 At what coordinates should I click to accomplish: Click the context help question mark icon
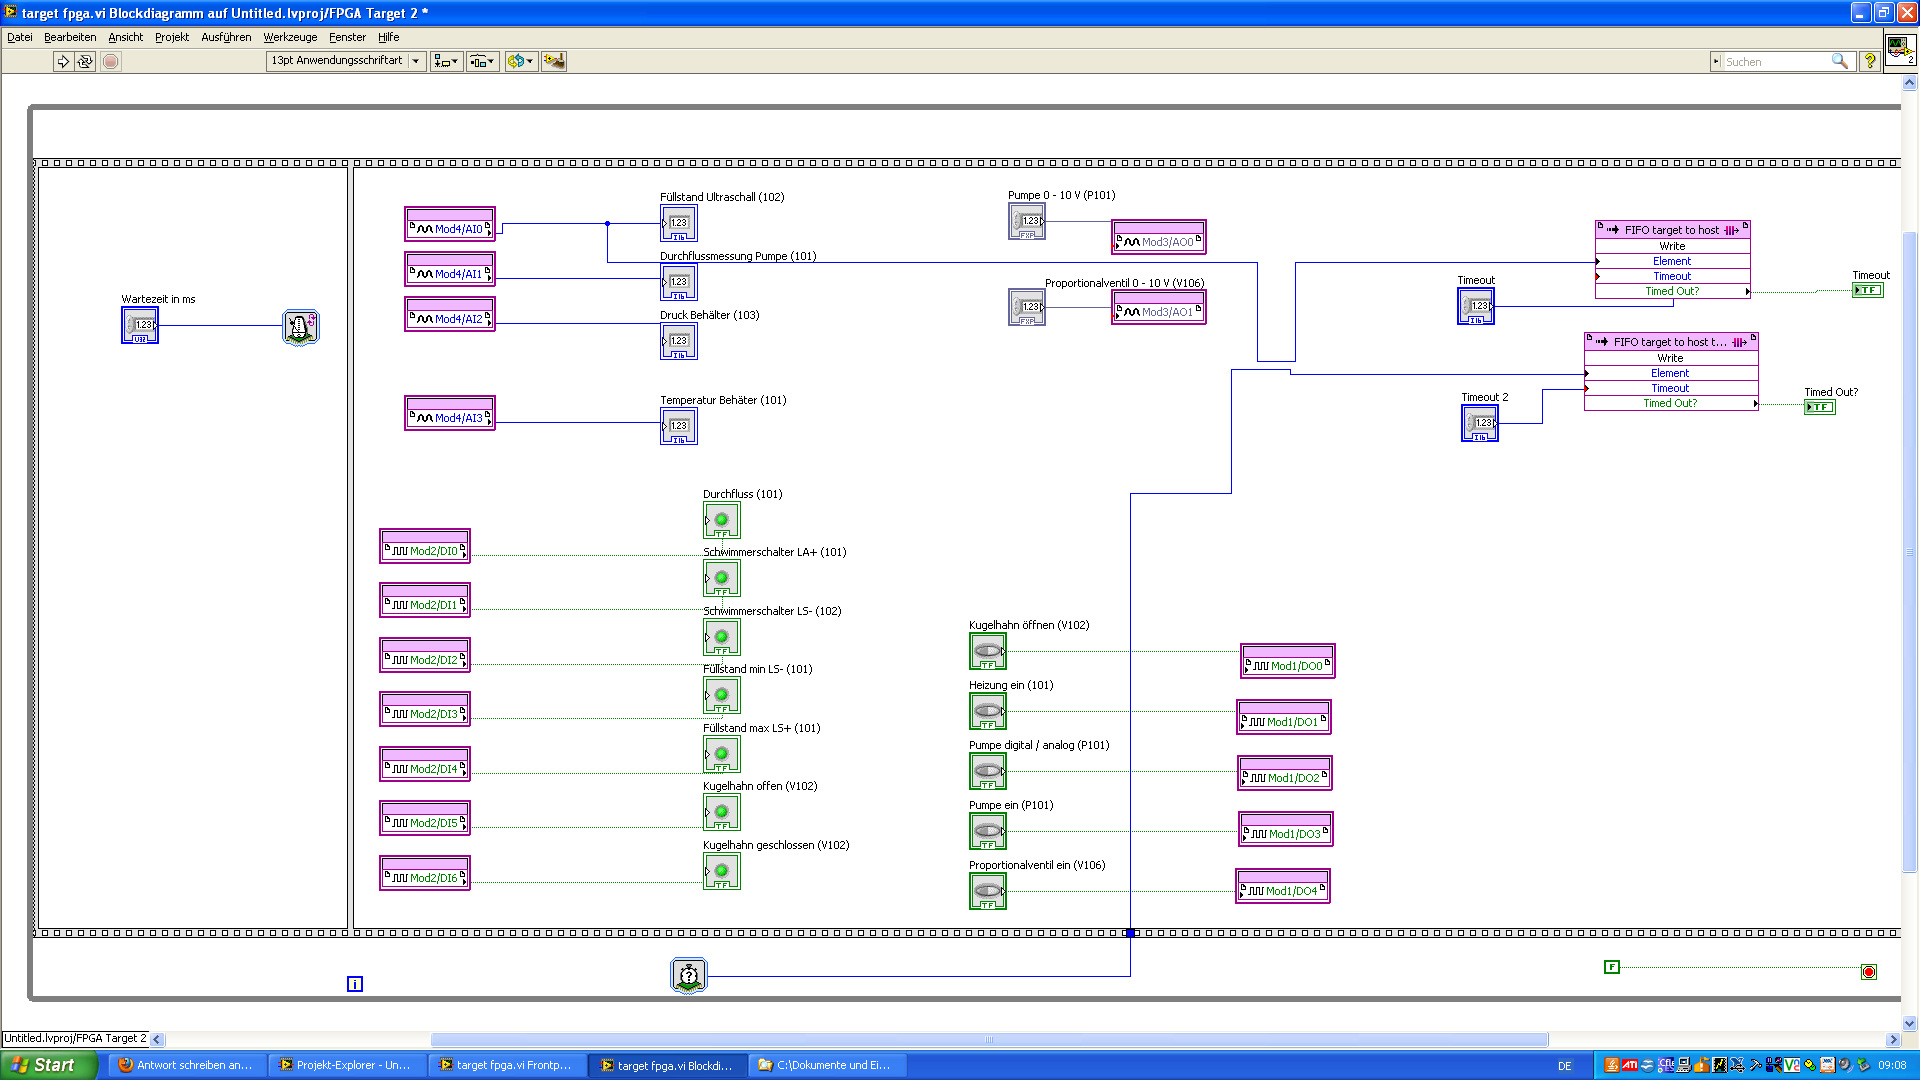coord(1869,61)
